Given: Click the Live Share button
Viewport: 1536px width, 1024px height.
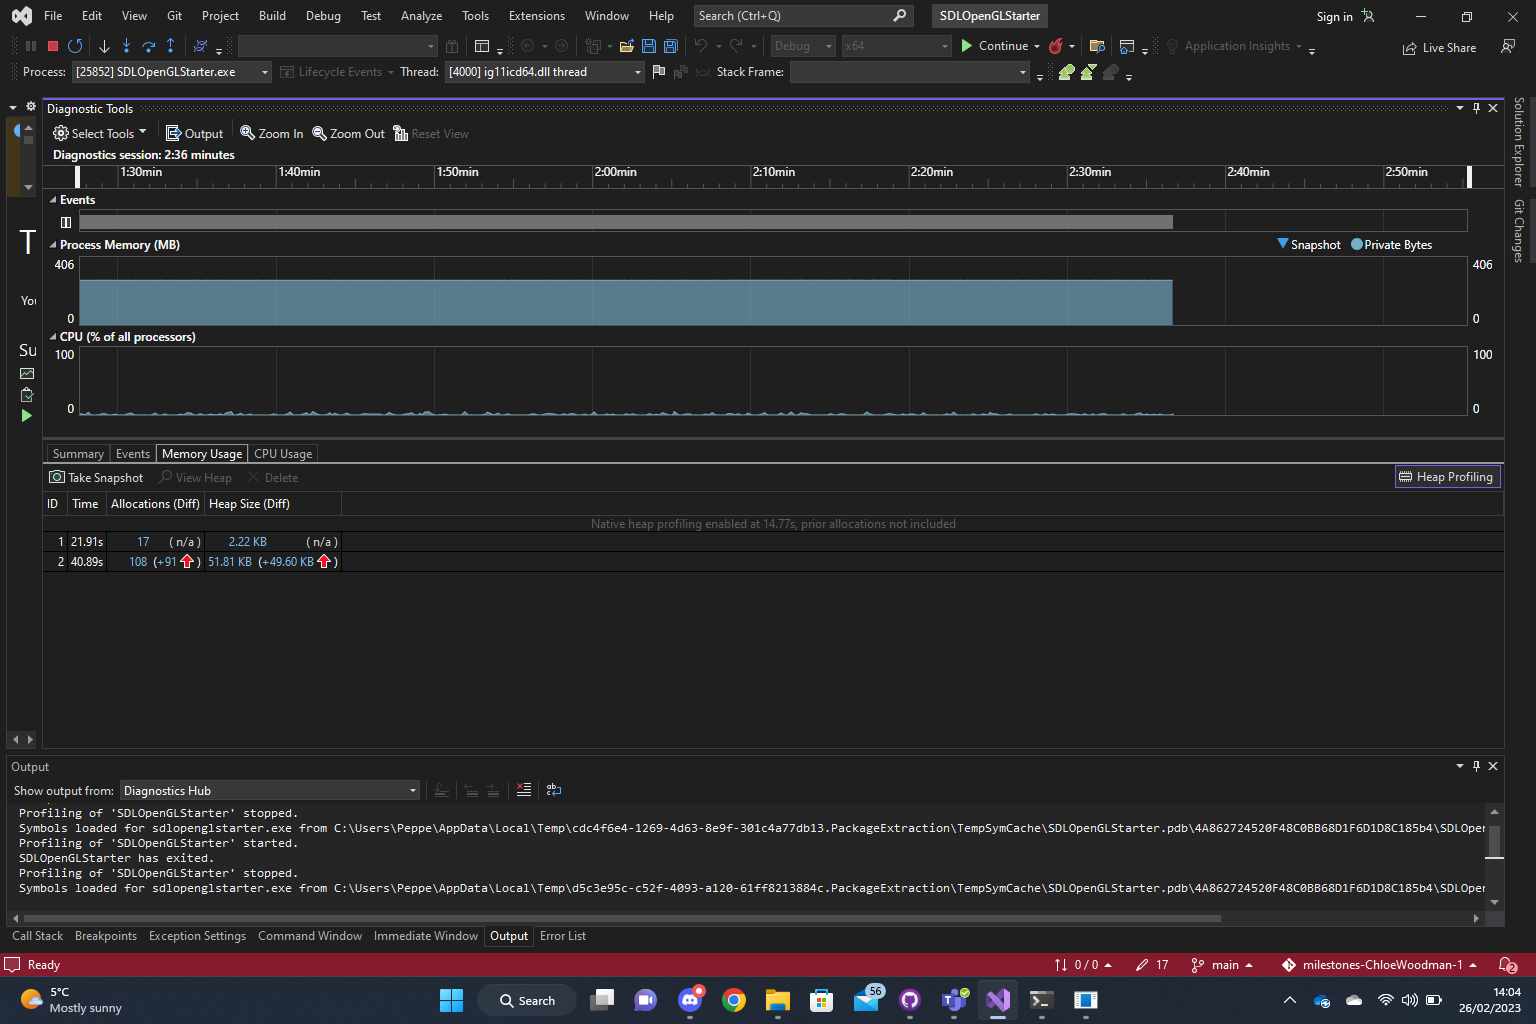Looking at the screenshot, I should point(1439,47).
